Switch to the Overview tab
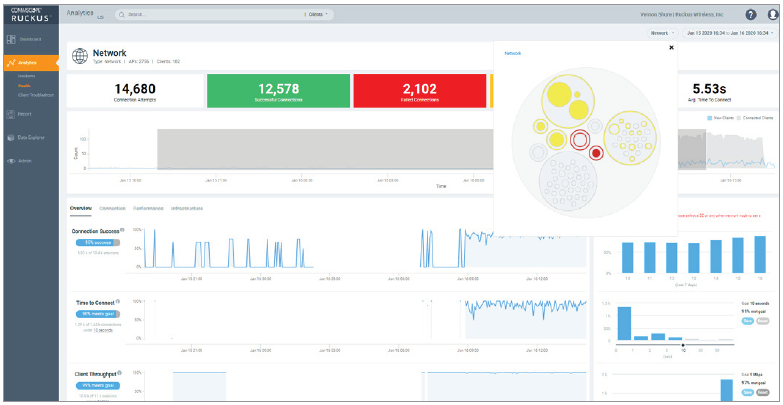 [x=80, y=208]
